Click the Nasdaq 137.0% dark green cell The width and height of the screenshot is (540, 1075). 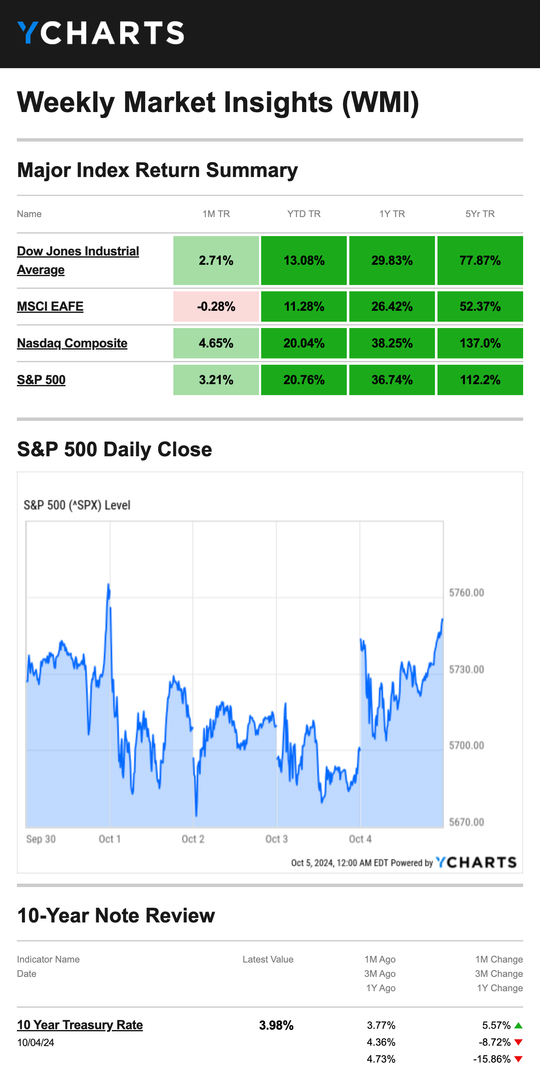pos(480,343)
